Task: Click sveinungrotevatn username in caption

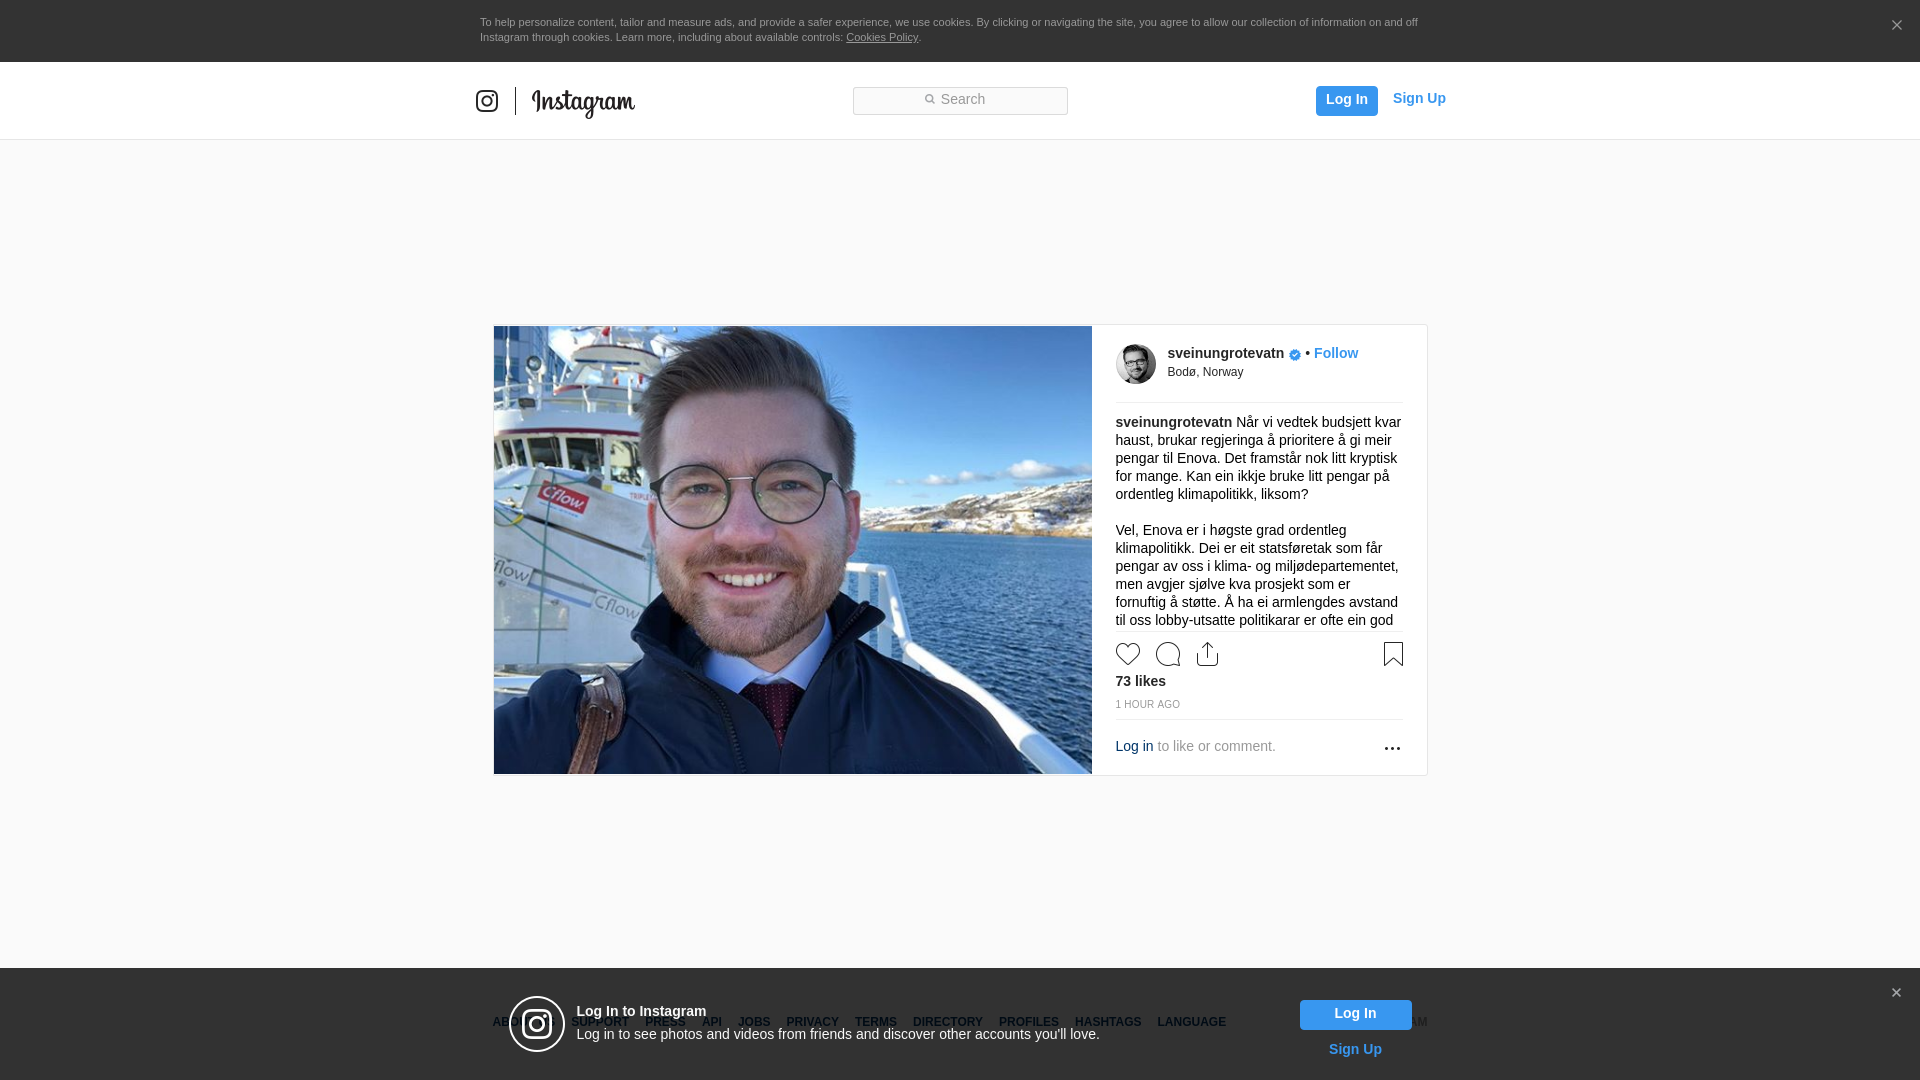Action: pyautogui.click(x=1173, y=422)
